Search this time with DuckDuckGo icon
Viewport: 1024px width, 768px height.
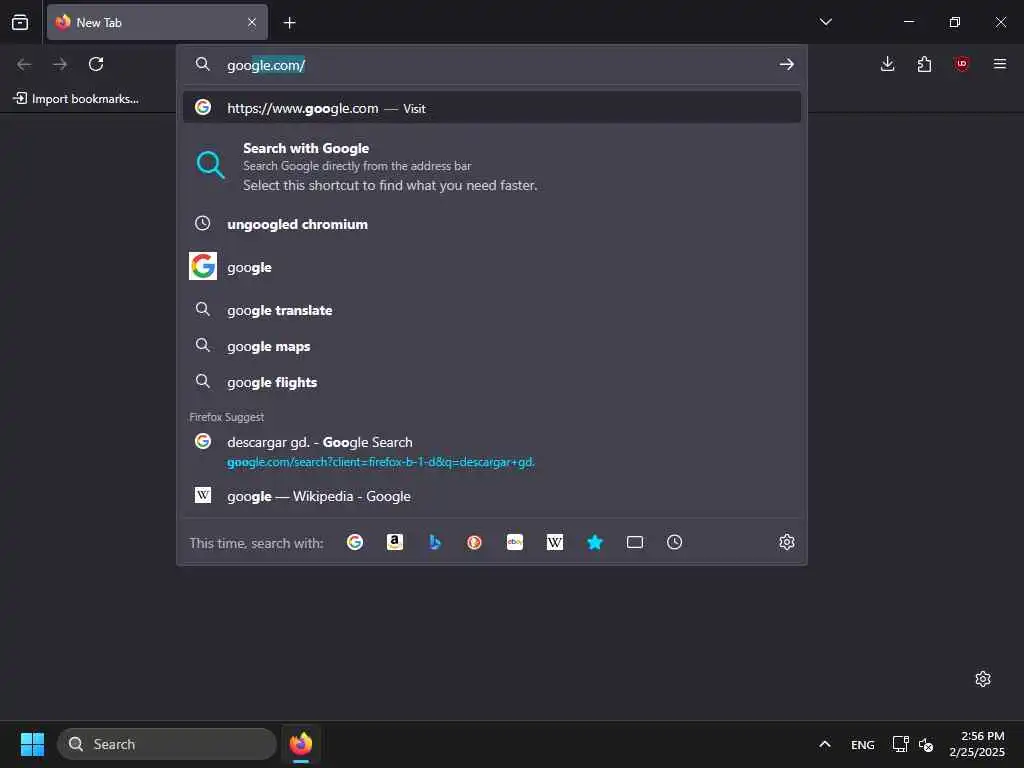474,542
